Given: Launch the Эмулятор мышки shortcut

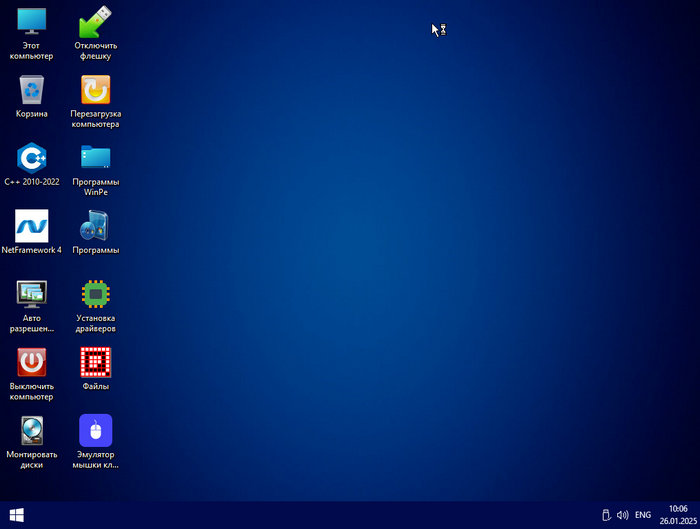Looking at the screenshot, I should [x=95, y=430].
